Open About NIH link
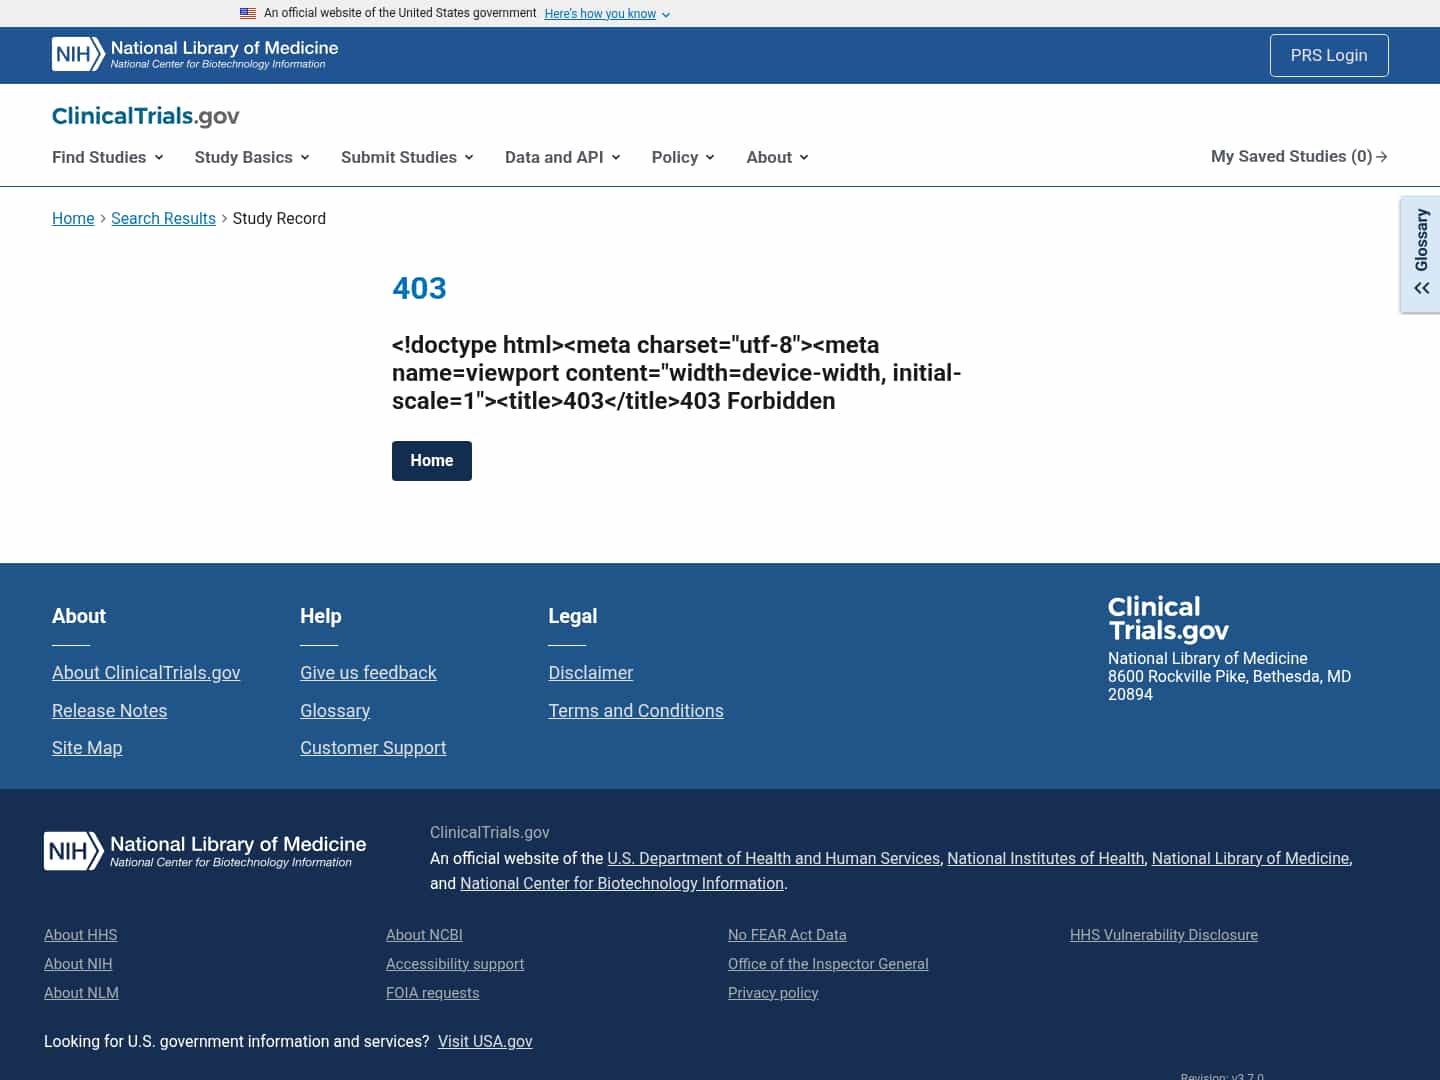The image size is (1440, 1080). 78,964
